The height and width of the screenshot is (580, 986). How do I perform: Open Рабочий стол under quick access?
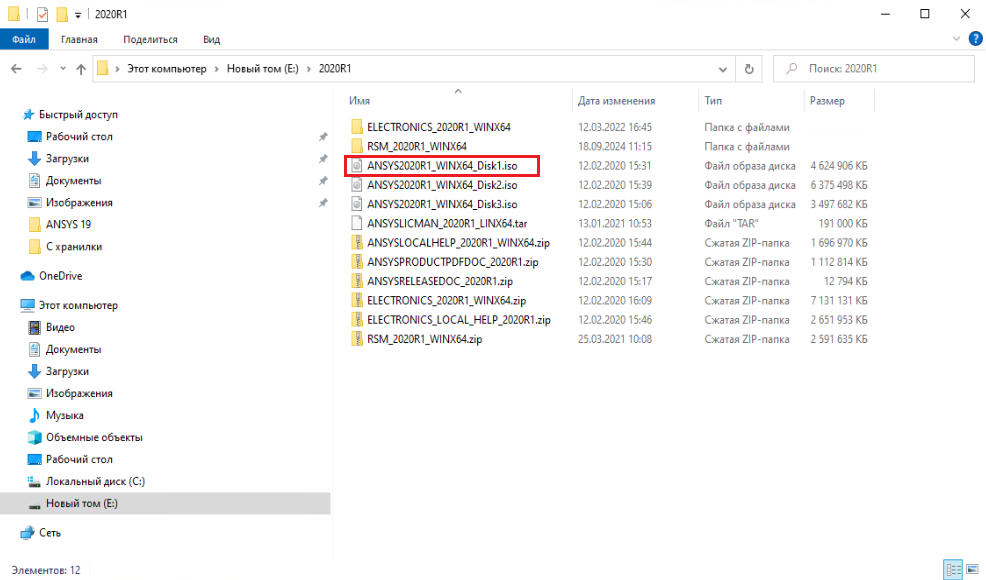[x=79, y=137]
